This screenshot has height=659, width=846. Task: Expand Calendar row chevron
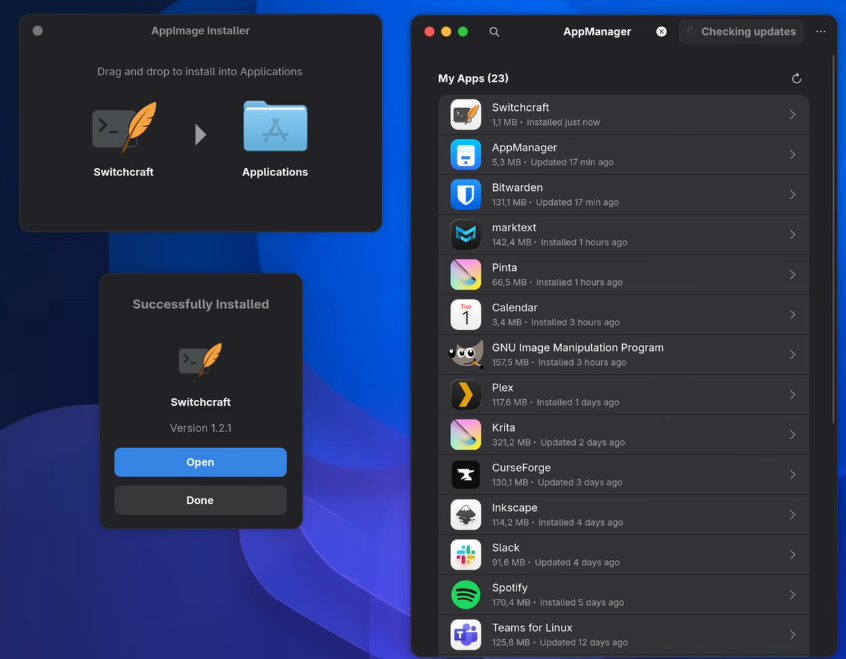tap(793, 315)
